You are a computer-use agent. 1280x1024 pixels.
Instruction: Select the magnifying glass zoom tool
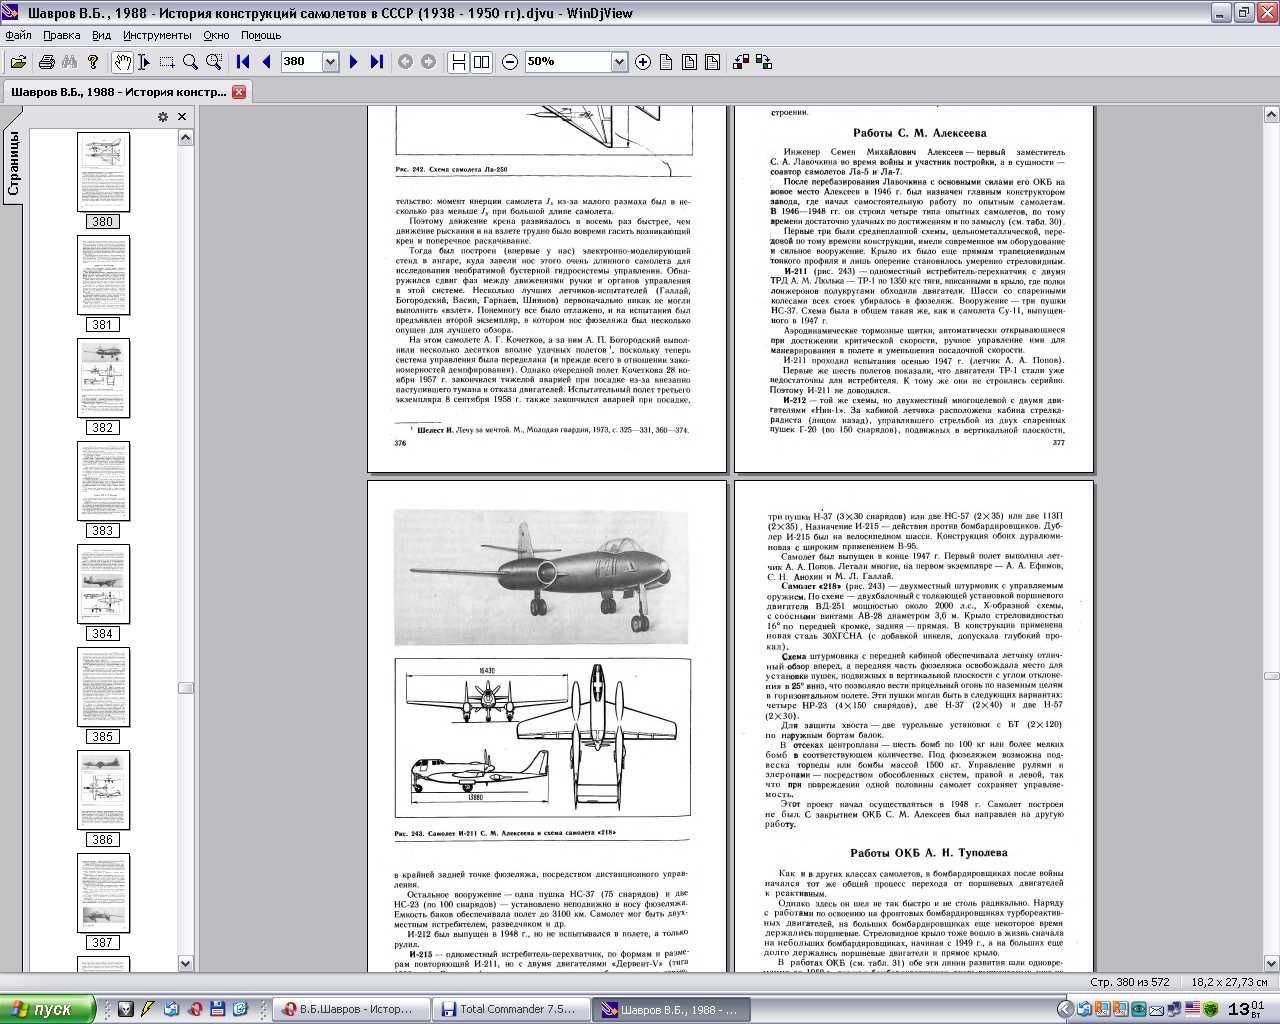pyautogui.click(x=190, y=62)
